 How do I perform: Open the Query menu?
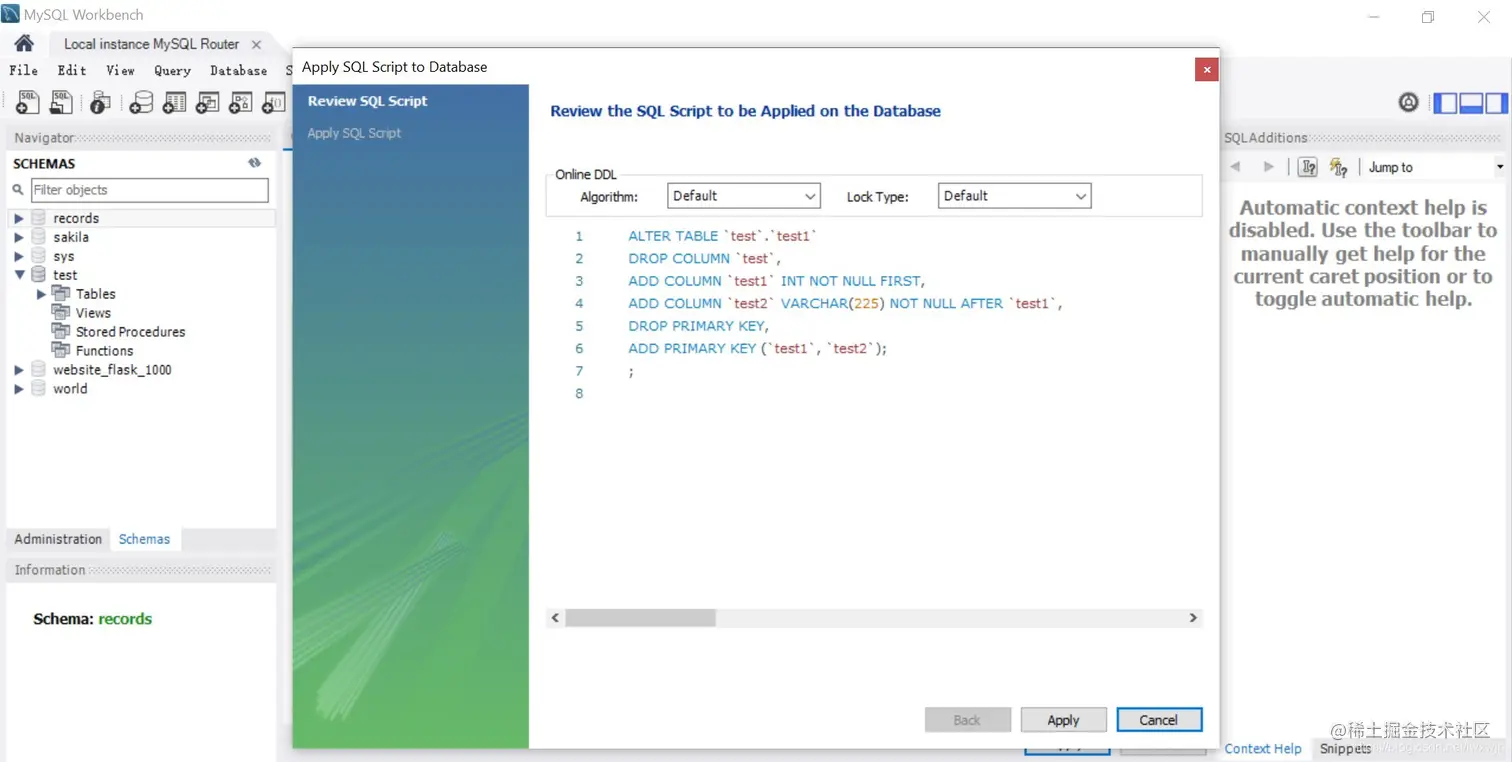pos(172,70)
